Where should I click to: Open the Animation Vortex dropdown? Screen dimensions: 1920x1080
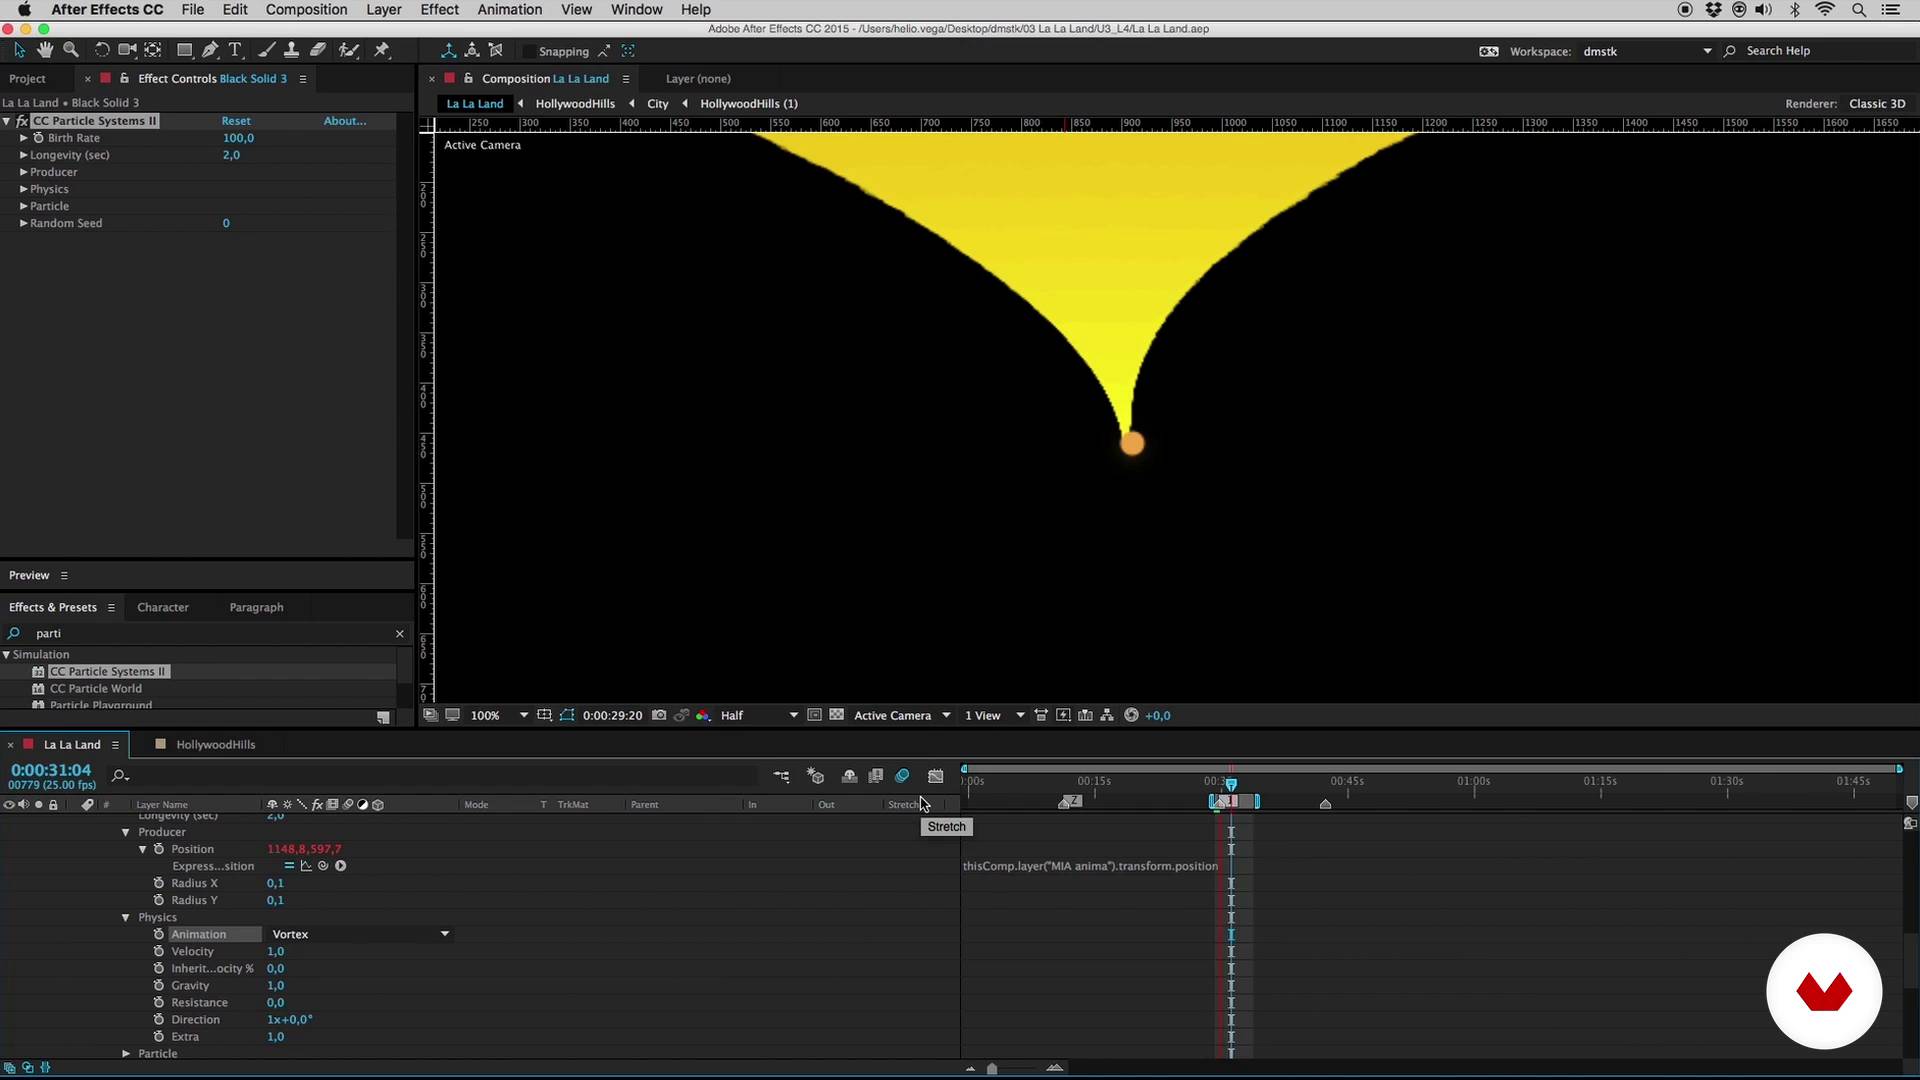click(360, 934)
